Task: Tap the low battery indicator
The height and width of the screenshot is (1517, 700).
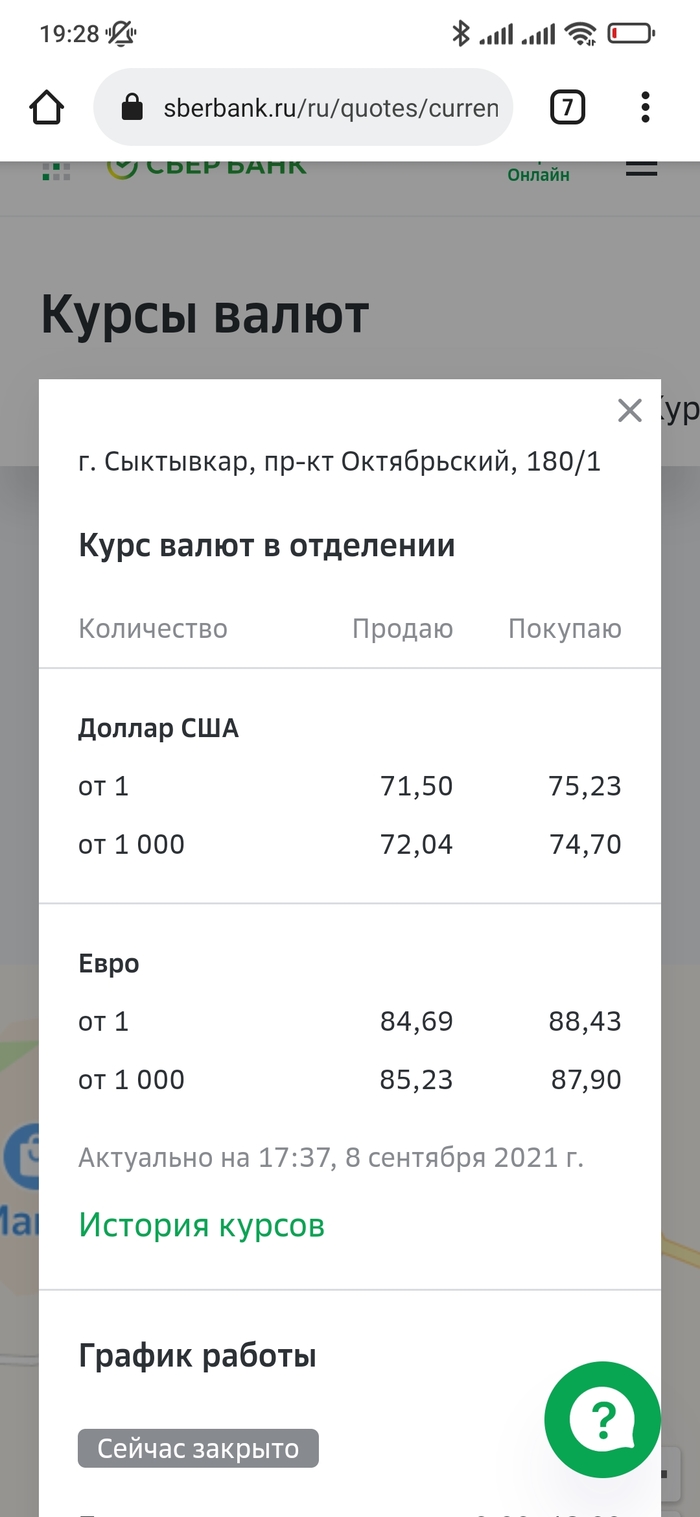Action: coord(631,34)
